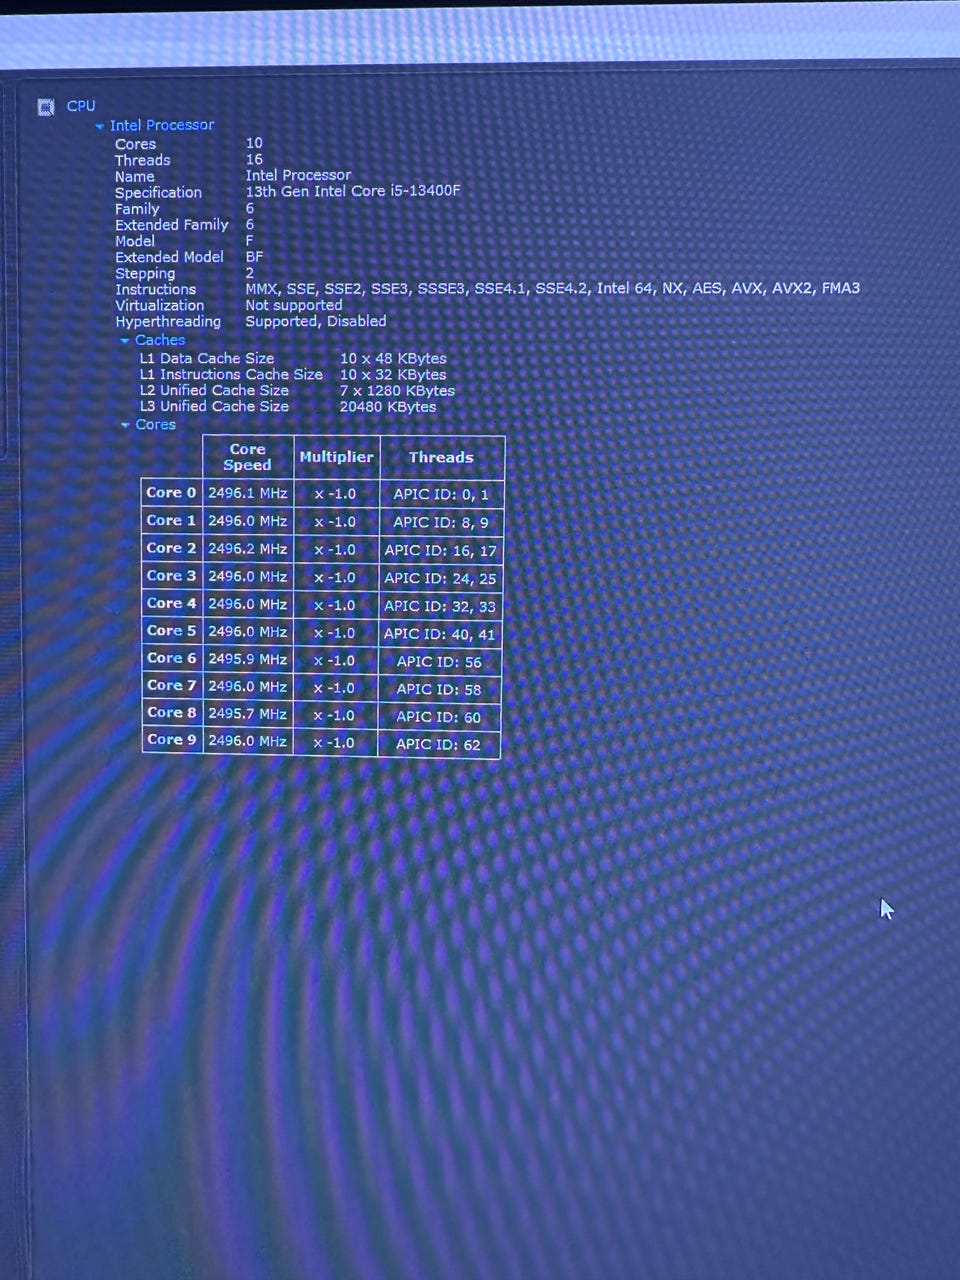Screen dimensions: 960x1280
Task: Select the Core 4 row label
Action: (x=172, y=604)
